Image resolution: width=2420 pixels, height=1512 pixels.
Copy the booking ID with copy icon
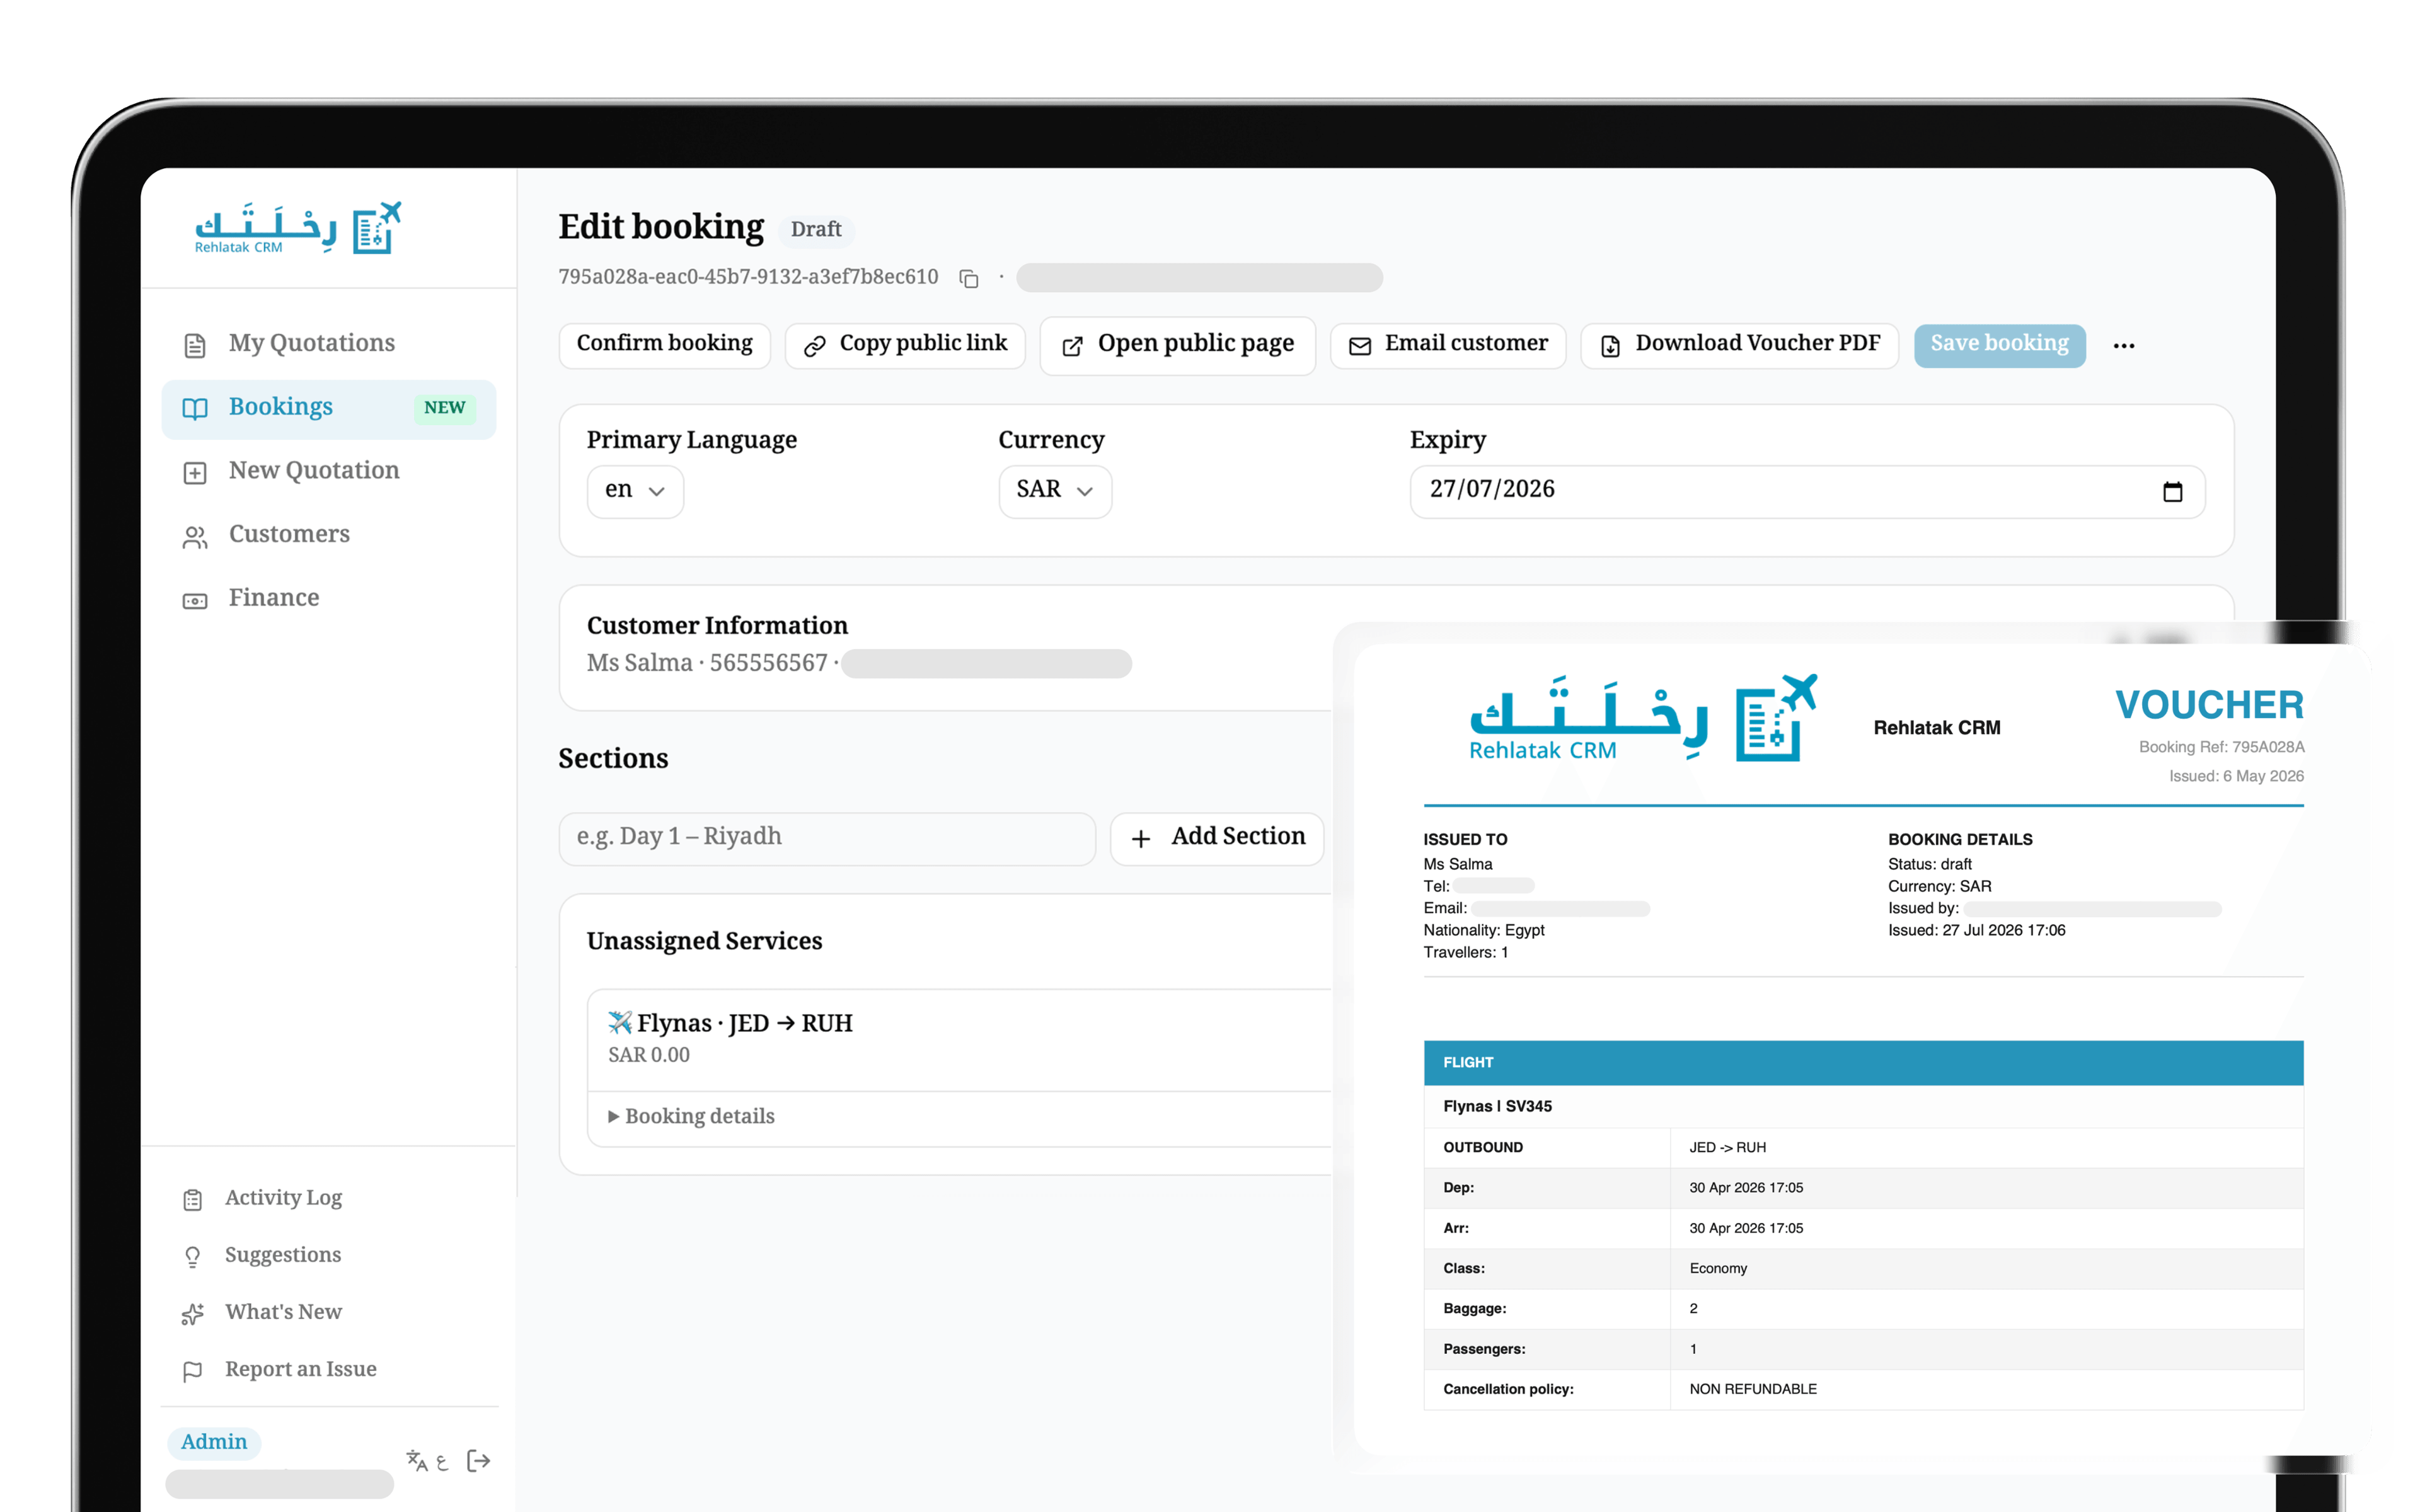[968, 278]
